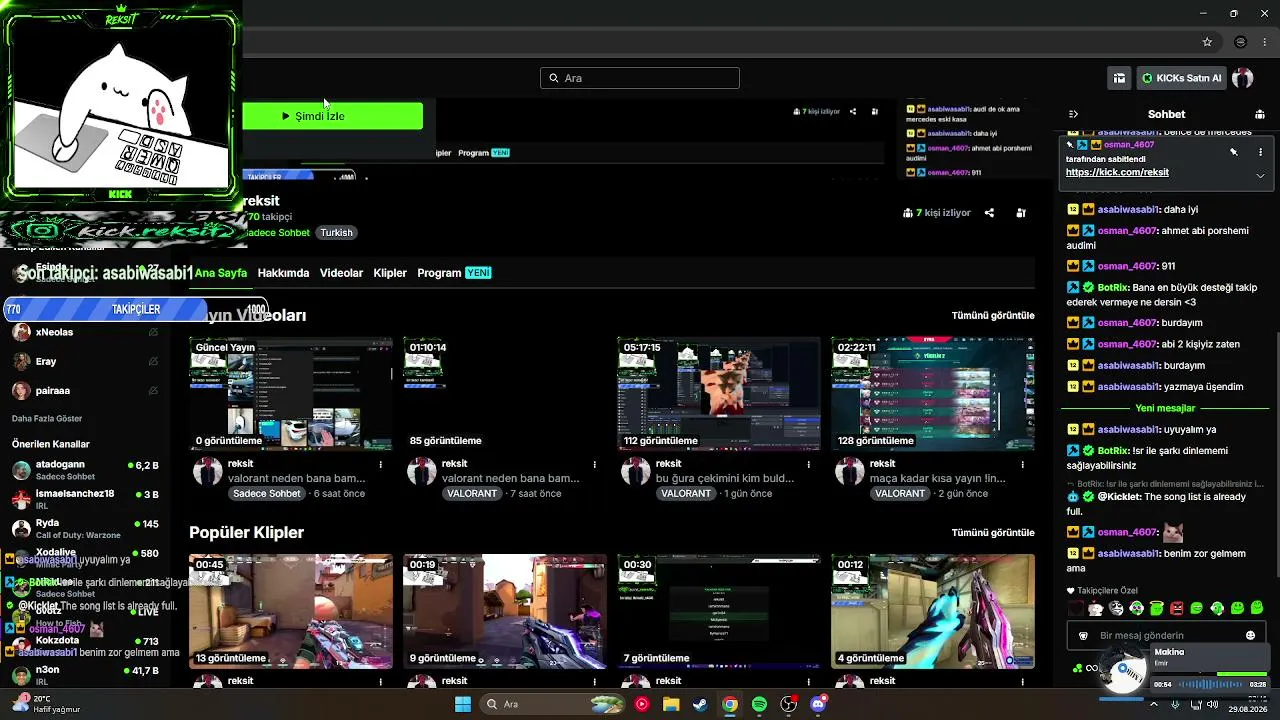Unpin the pinned chat message
This screenshot has width=1280, height=720.
click(x=1234, y=152)
